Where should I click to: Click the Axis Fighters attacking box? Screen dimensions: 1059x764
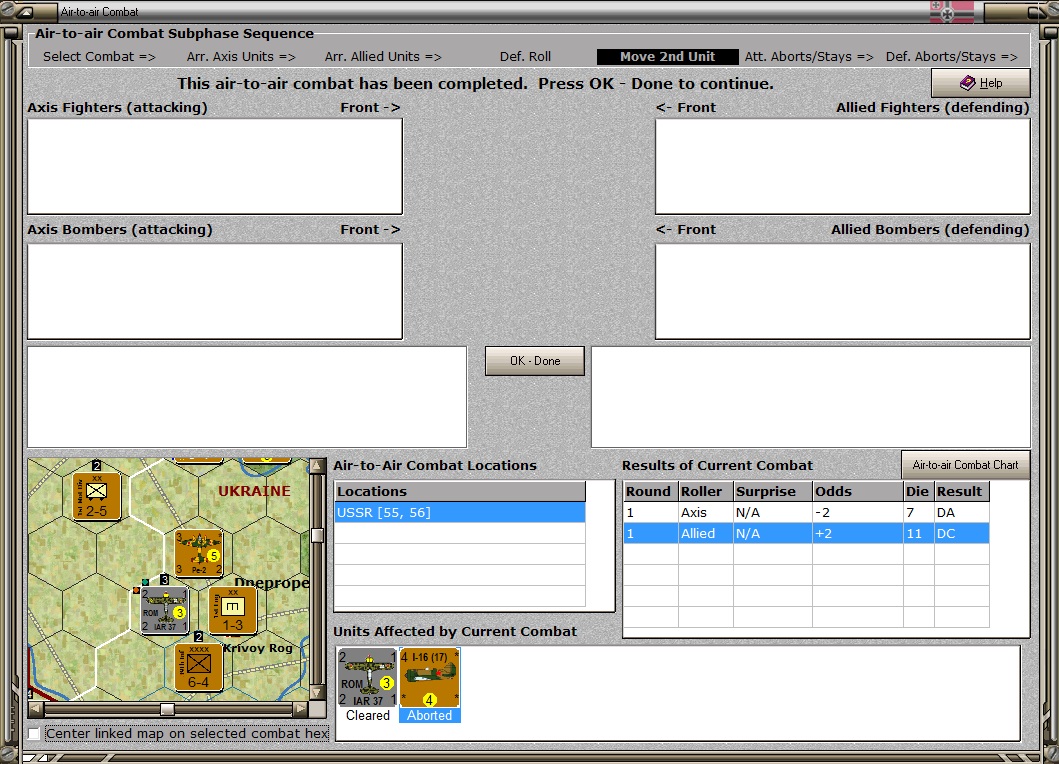(x=215, y=166)
